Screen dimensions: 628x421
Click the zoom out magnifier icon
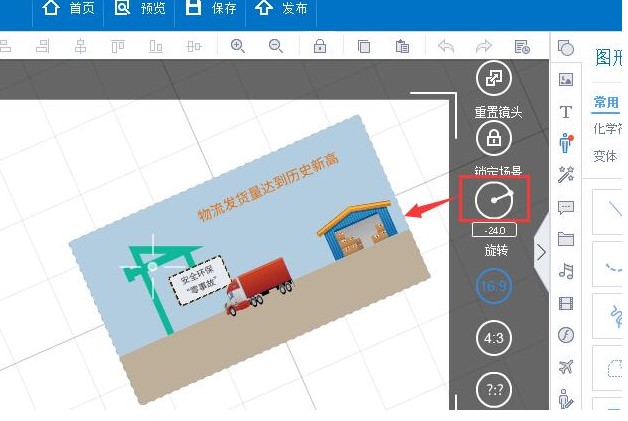pos(275,46)
